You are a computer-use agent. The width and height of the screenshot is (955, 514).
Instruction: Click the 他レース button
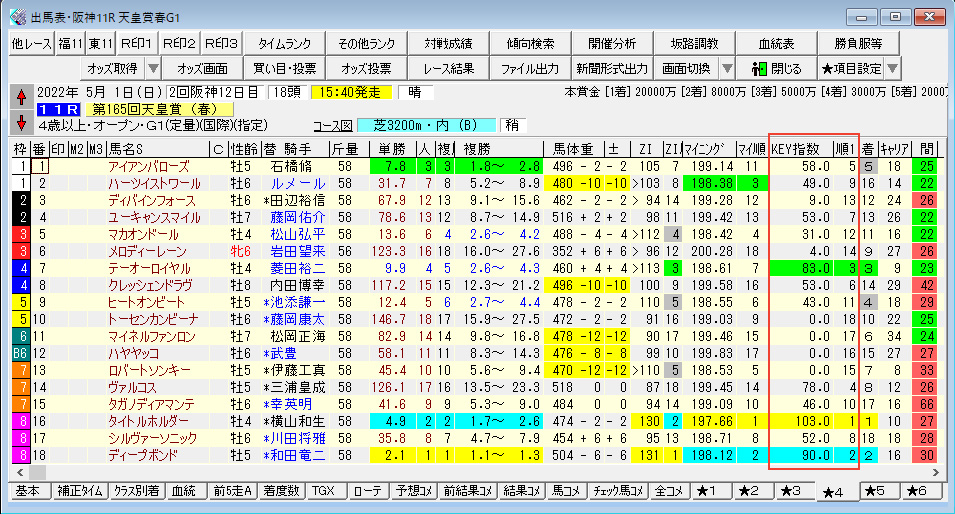[32, 44]
